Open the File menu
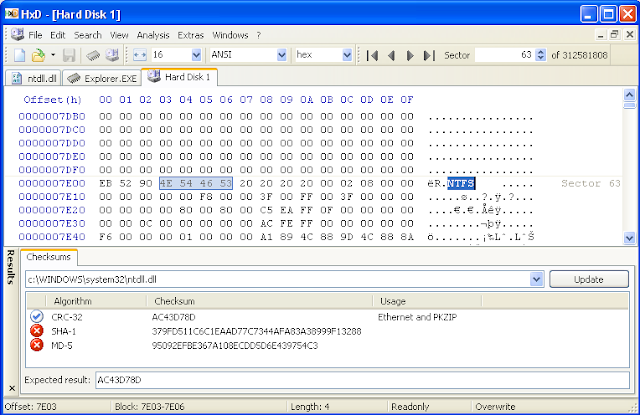This screenshot has width=640, height=415. (35, 35)
